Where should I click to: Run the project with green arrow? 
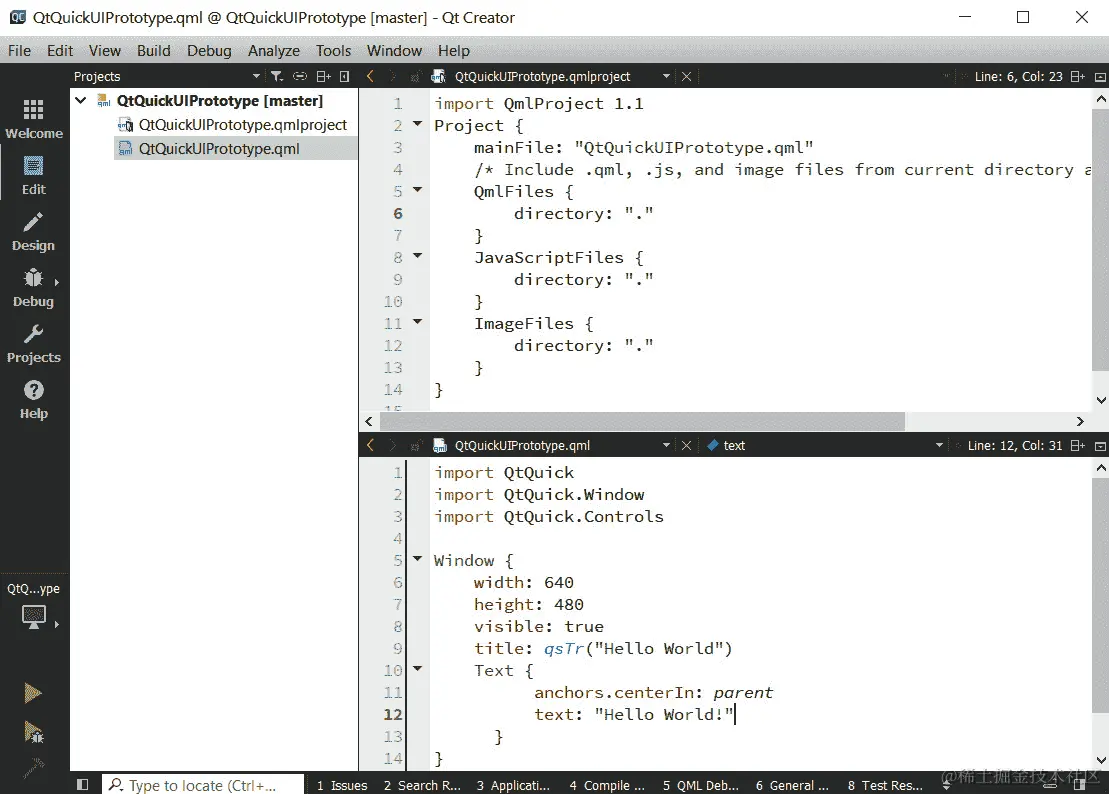point(33,693)
